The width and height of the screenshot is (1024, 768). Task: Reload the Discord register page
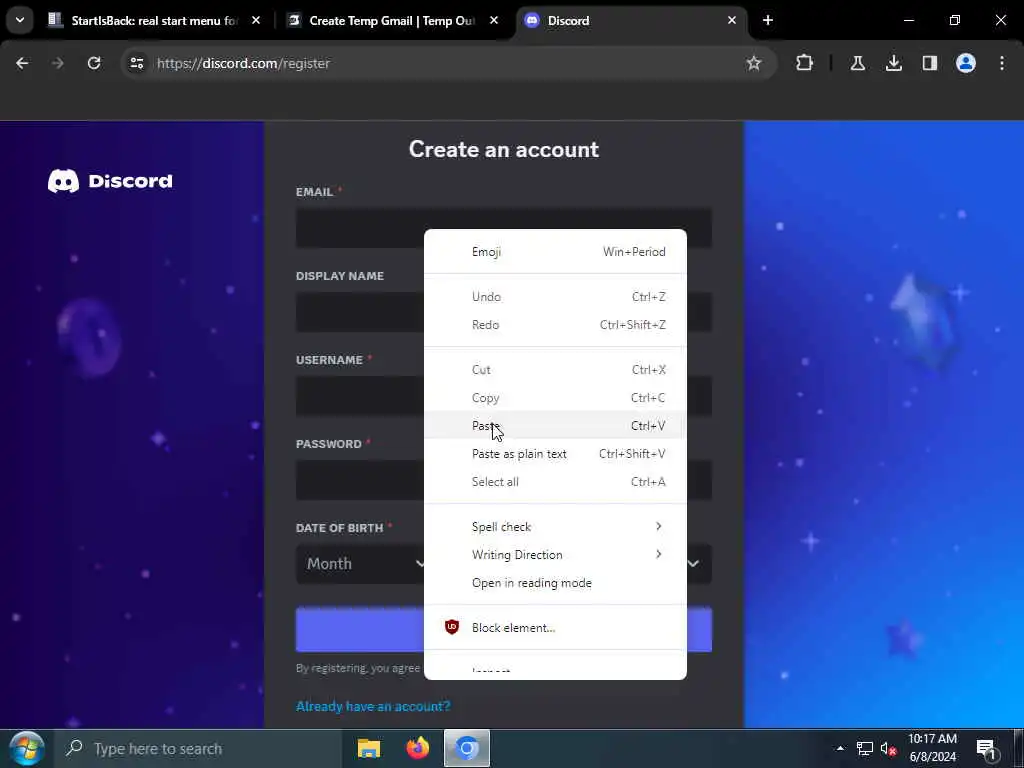point(94,63)
